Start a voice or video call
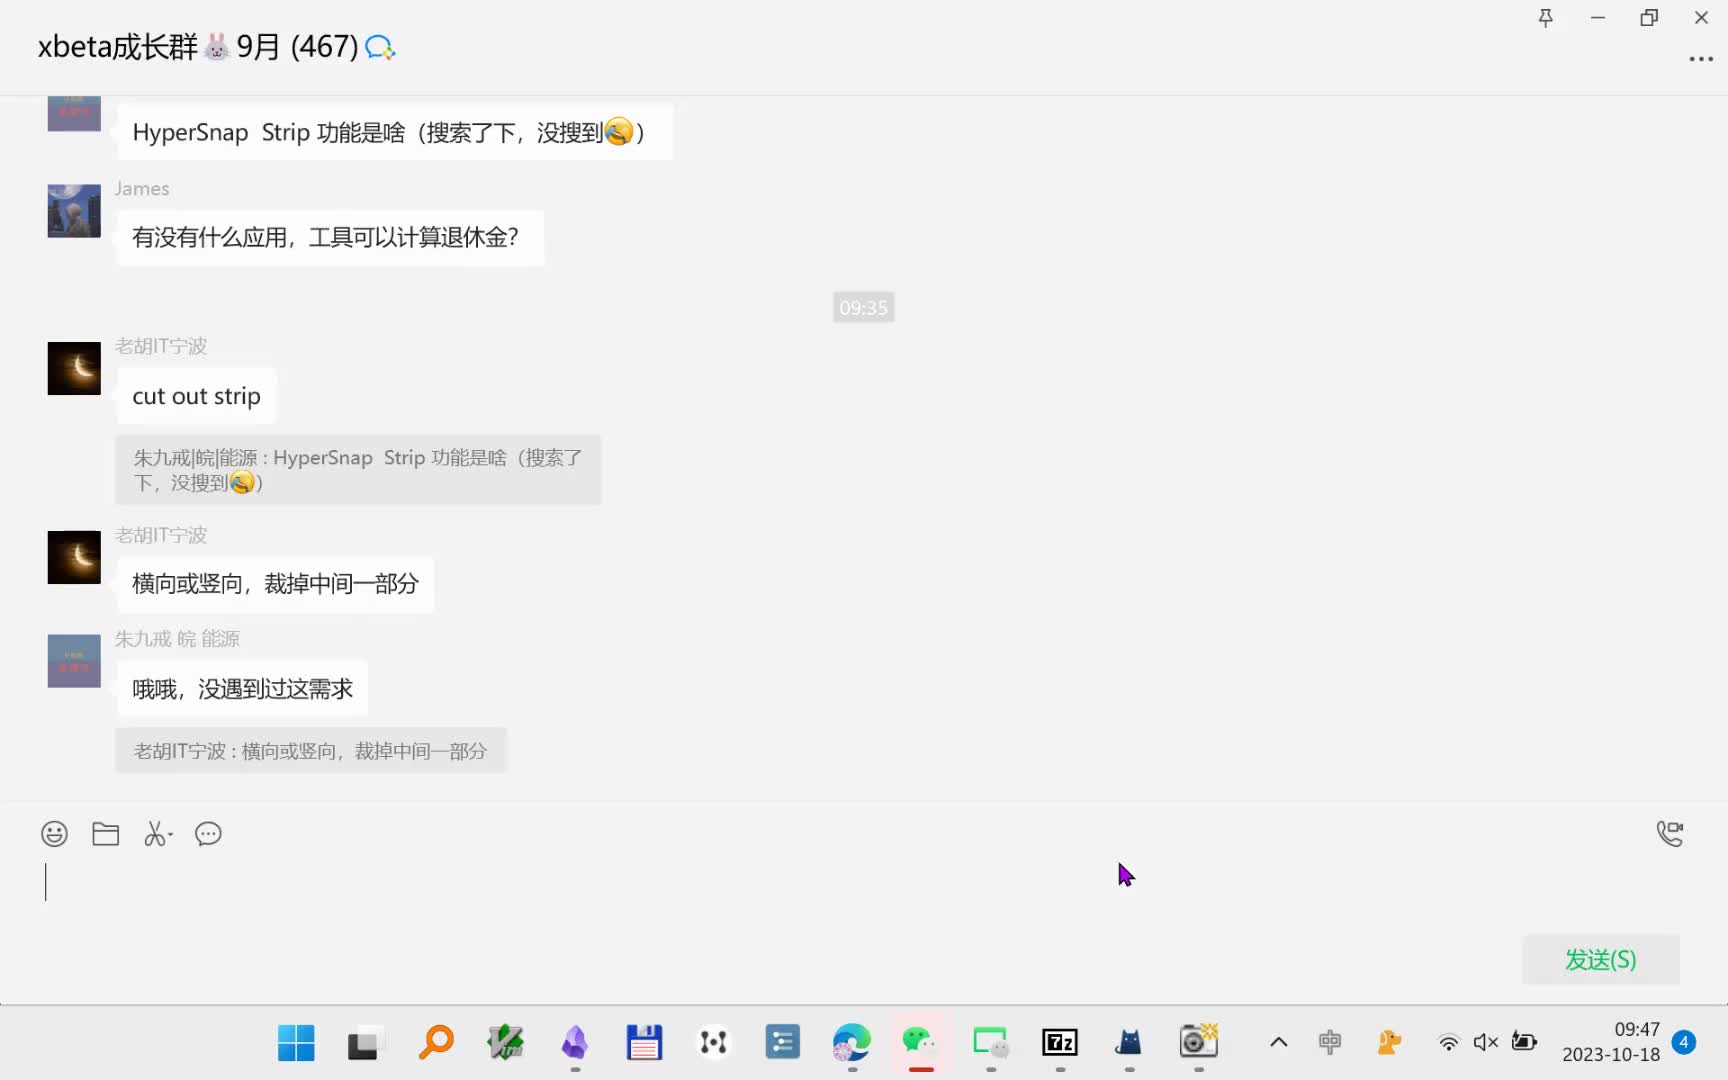 [1670, 833]
